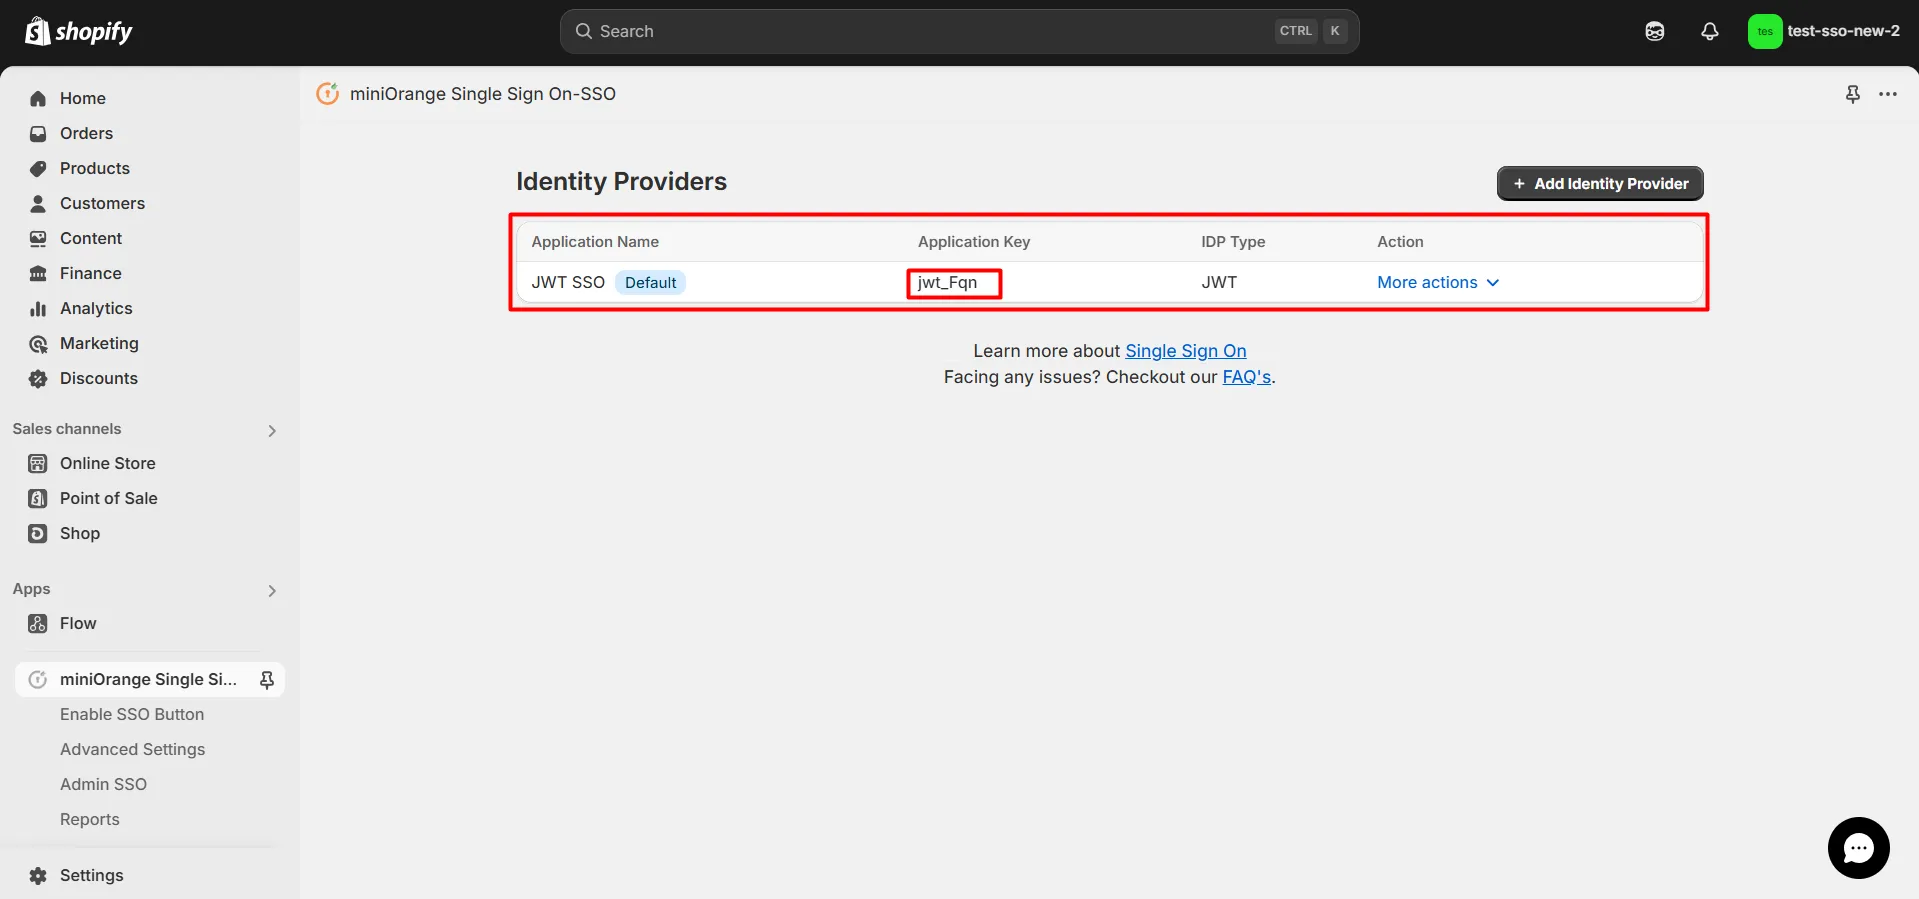Click the Analytics bar chart icon
Viewport: 1919px width, 899px height.
point(38,308)
